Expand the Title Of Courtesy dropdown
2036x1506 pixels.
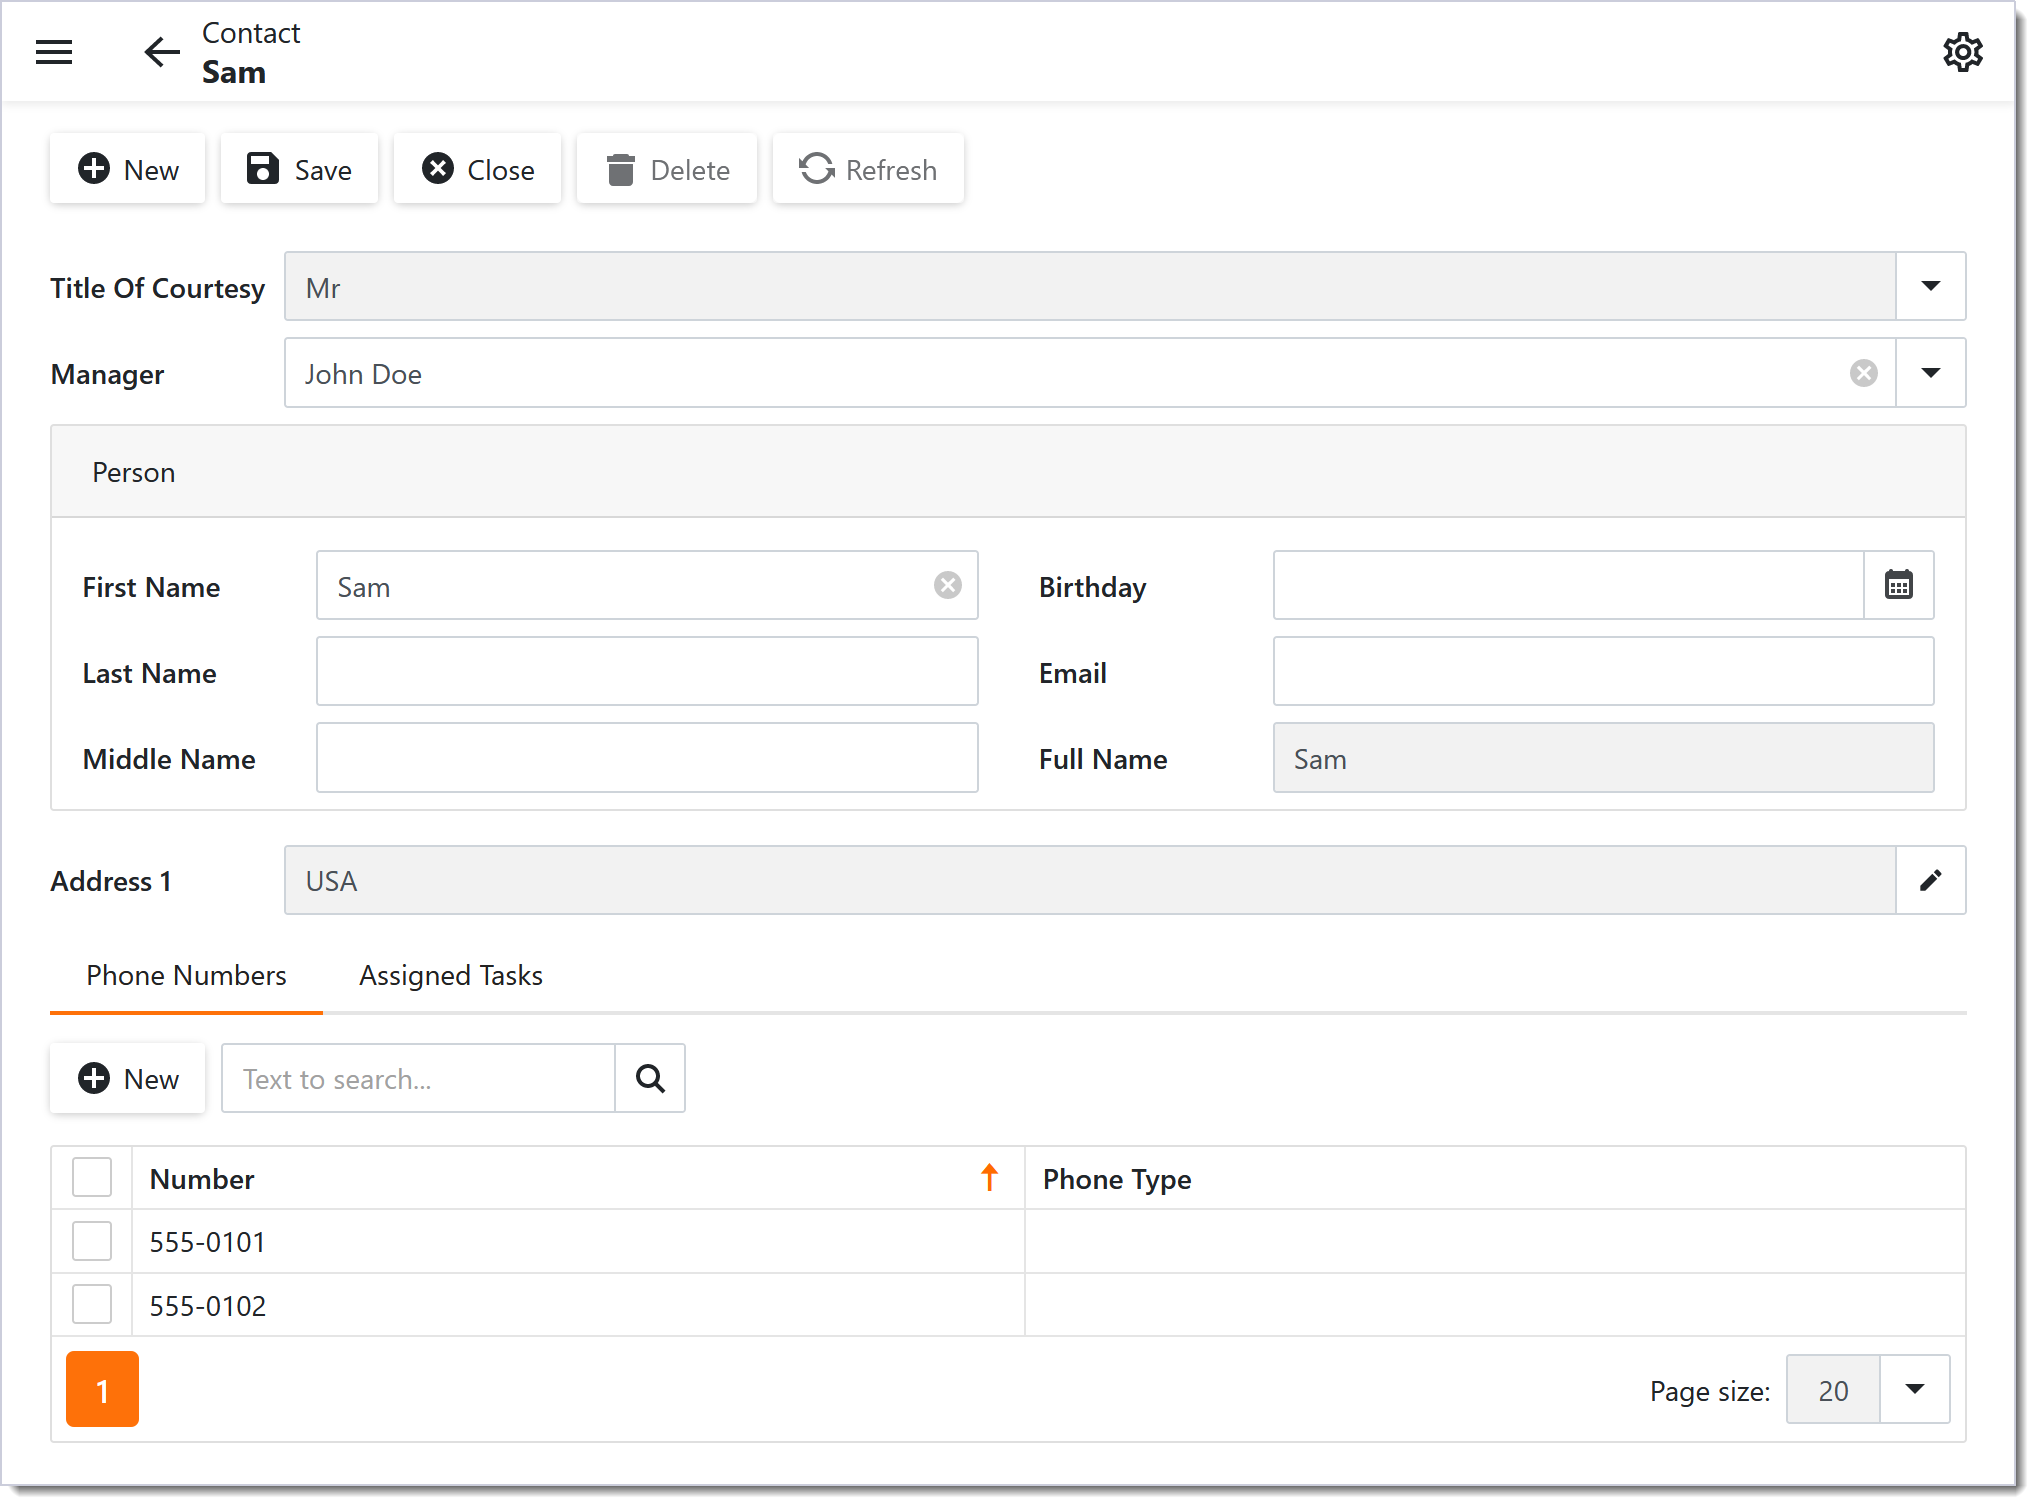coord(1930,287)
